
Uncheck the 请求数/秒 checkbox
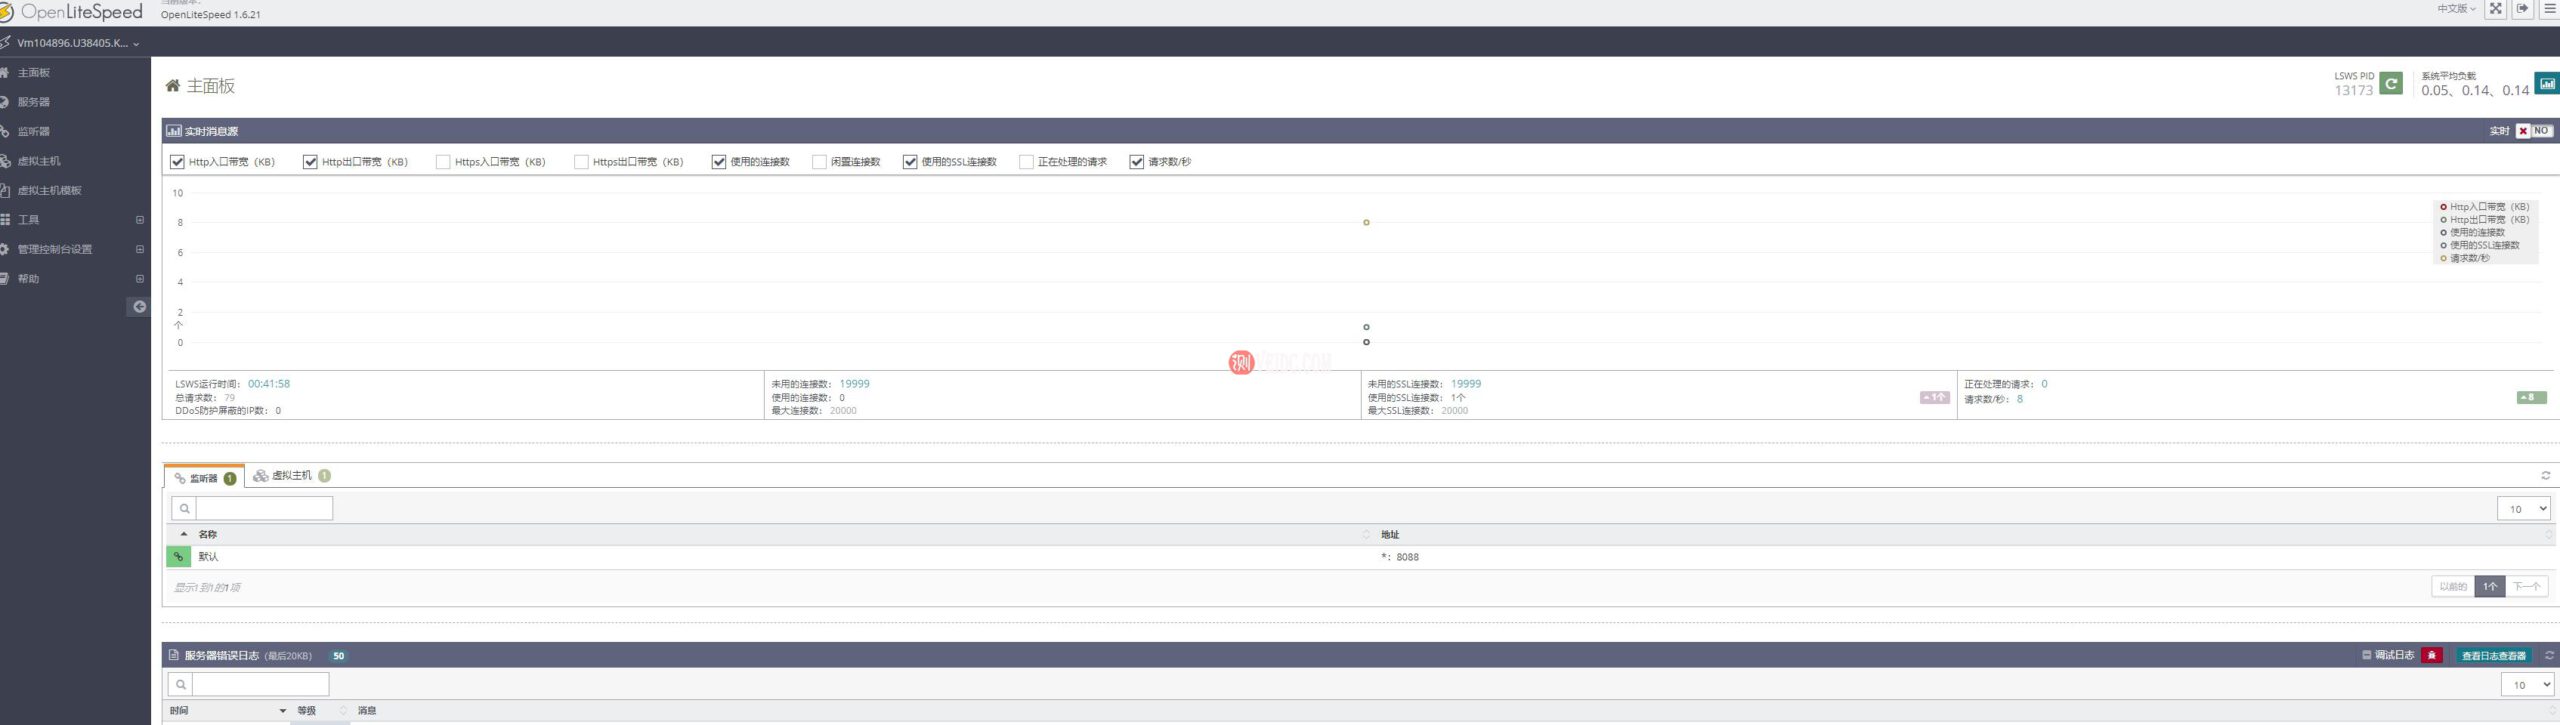point(1137,162)
